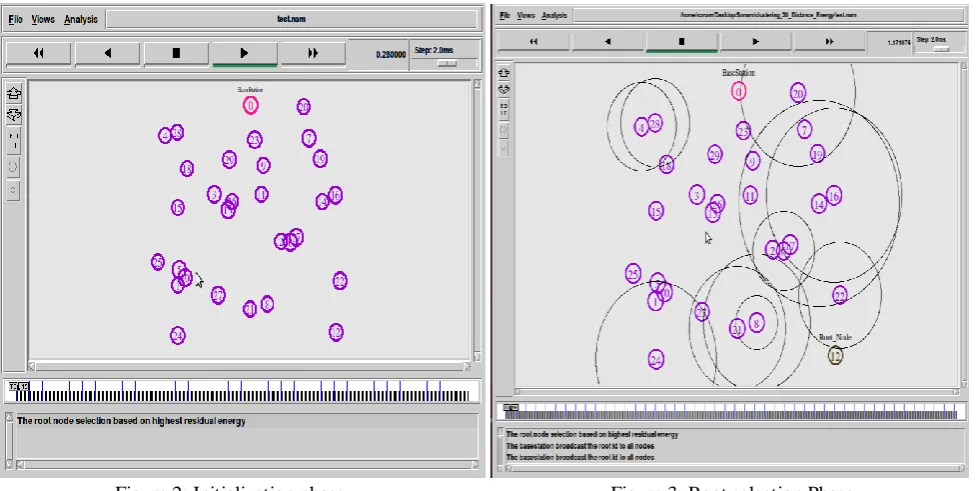Screen dimensions: 979x491
Task: Click horizontal scrollbar under left canvas
Action: coord(249,367)
